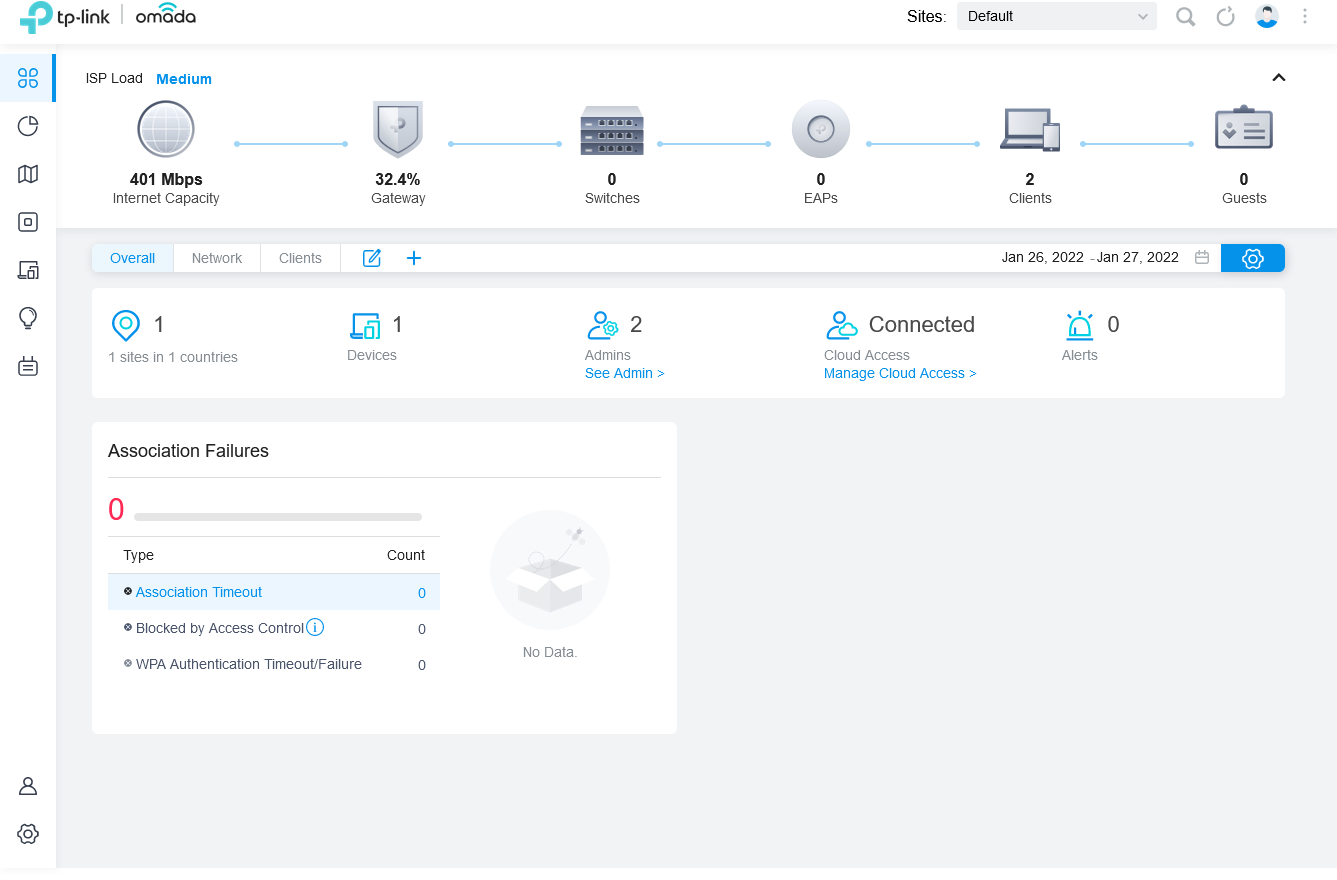Click the Alerts siren icon
This screenshot has width=1337, height=880.
tap(1080, 325)
